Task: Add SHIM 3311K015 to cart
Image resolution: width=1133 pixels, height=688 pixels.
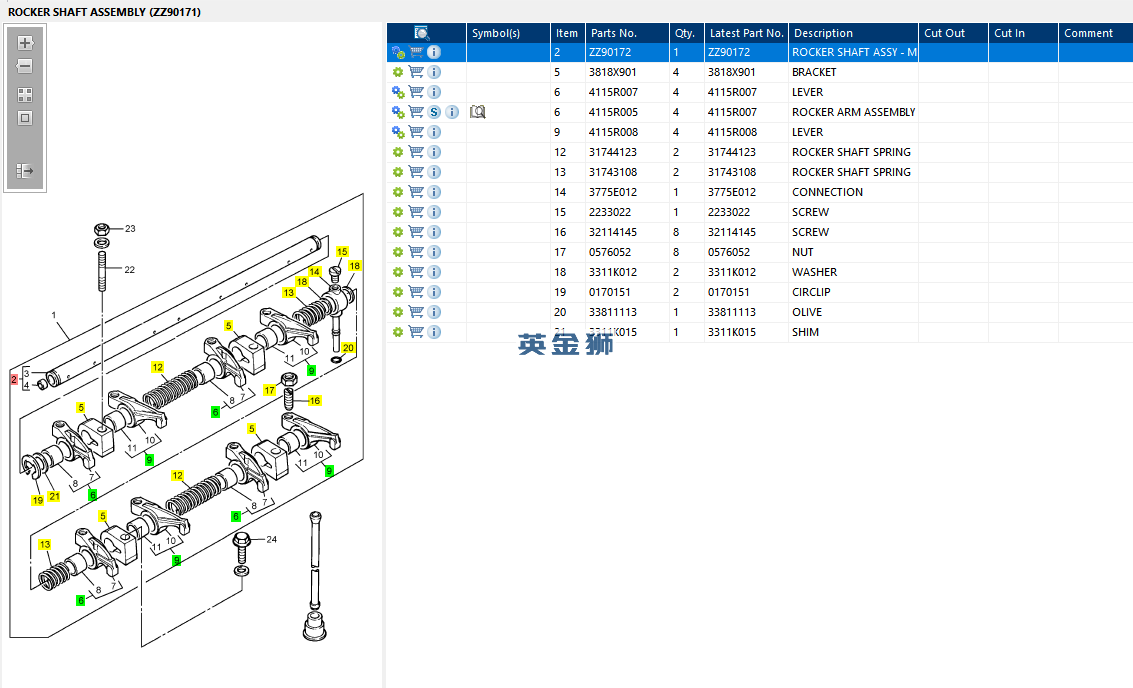Action: pos(416,332)
